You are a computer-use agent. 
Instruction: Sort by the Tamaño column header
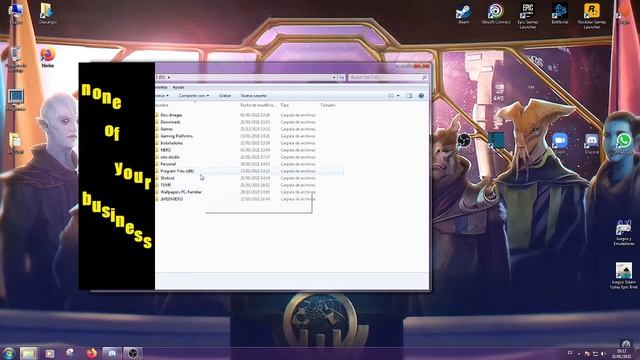tap(328, 105)
